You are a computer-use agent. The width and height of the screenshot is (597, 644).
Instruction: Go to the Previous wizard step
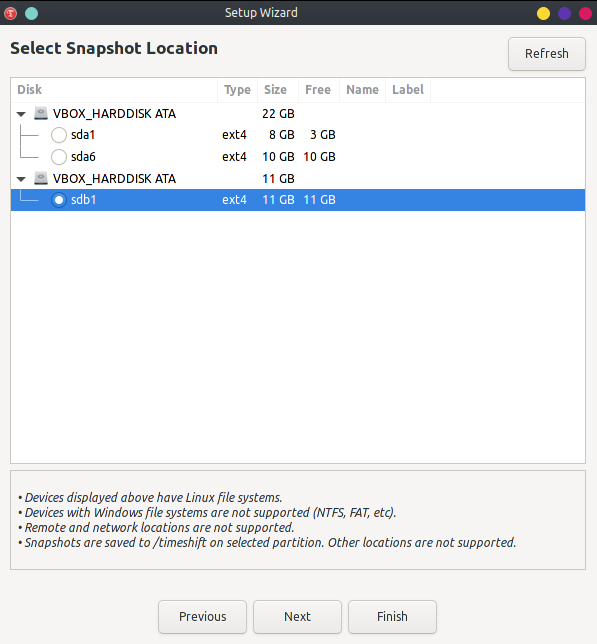[x=202, y=616]
